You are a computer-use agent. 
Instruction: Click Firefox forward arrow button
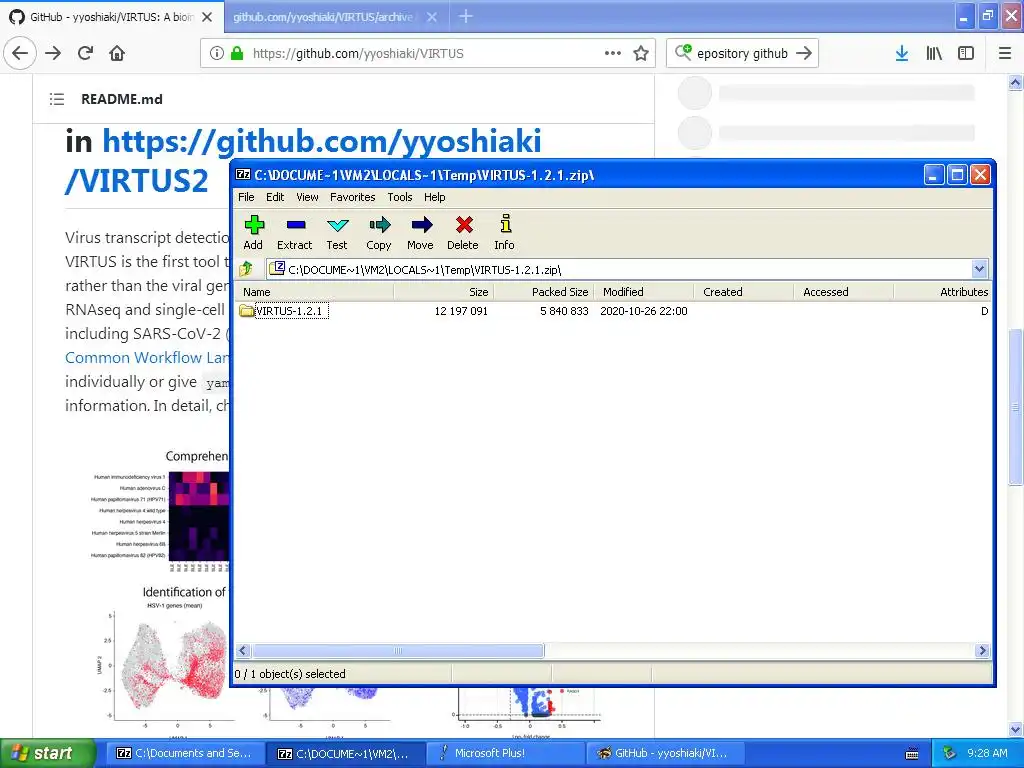click(53, 54)
